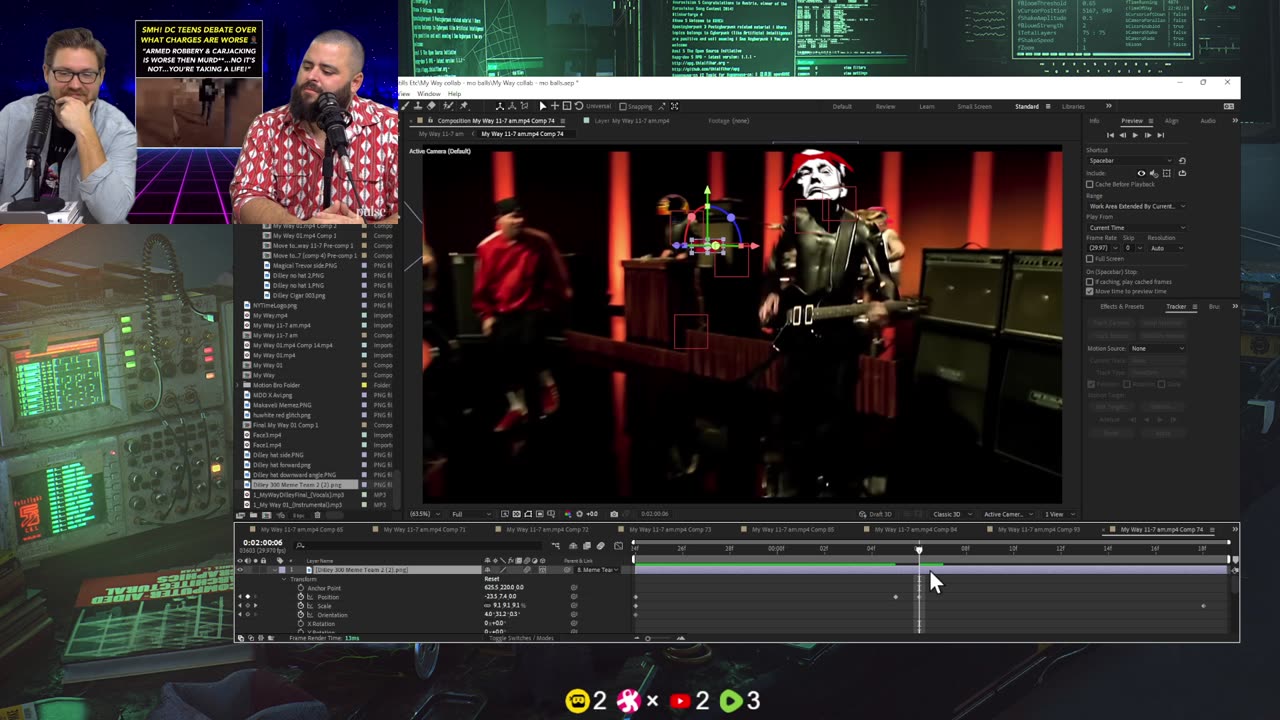Open the Play From Current Time dropdown
This screenshot has height=720, width=1280.
point(1137,228)
